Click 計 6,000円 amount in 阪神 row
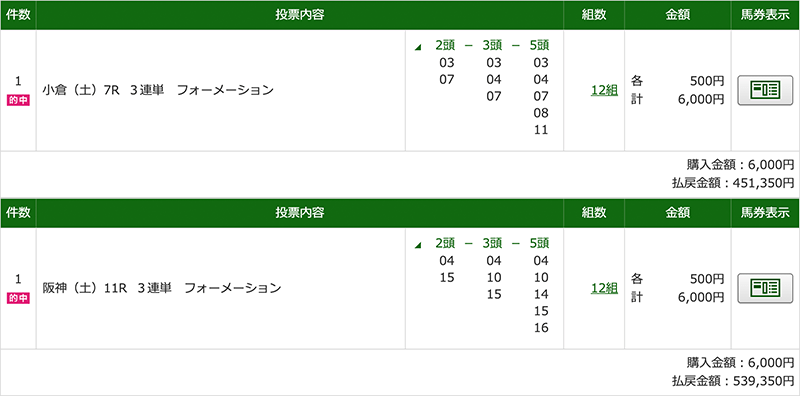Viewport: 800px width, 396px height. [678, 298]
